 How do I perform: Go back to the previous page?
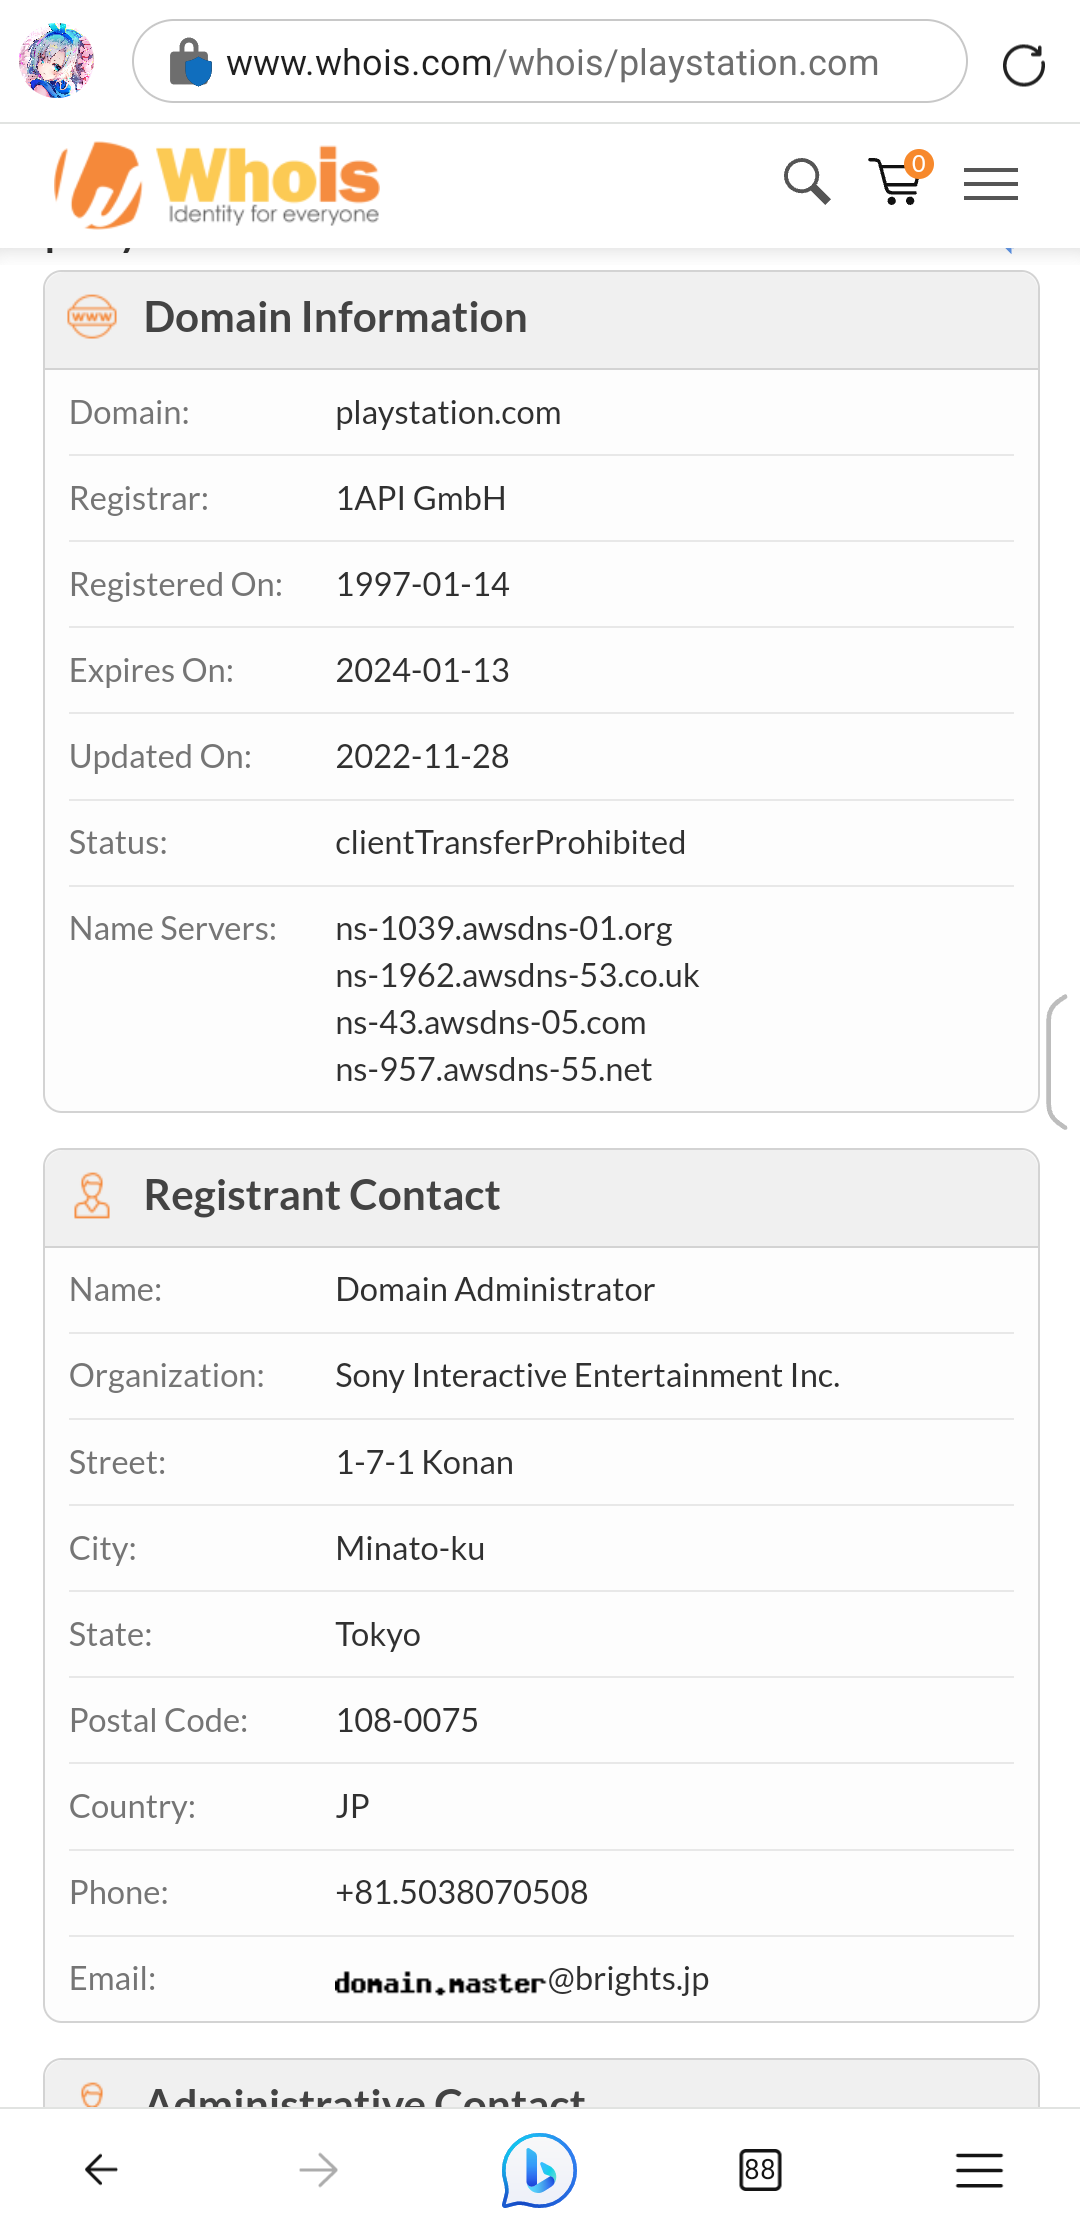click(101, 2169)
